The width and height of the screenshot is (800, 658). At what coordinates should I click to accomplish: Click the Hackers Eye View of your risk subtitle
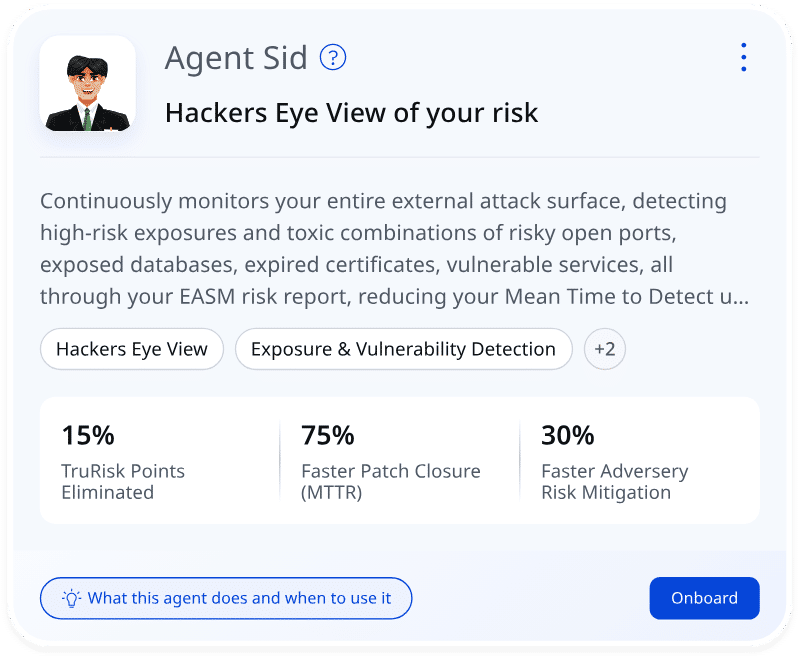tap(351, 113)
